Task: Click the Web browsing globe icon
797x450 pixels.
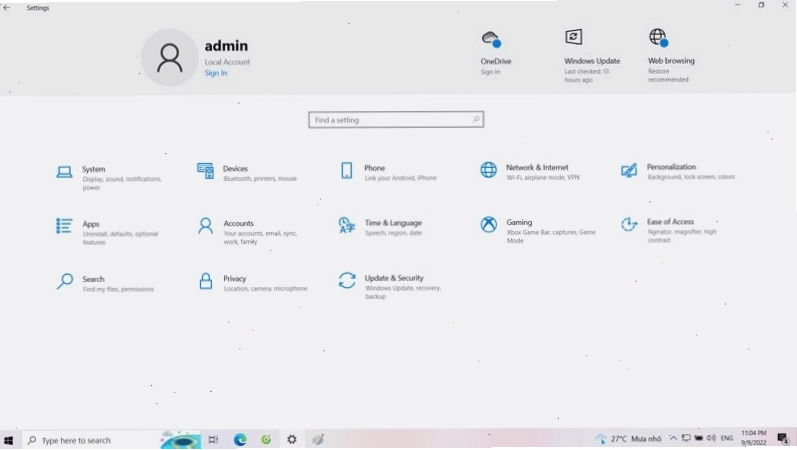Action: tap(658, 37)
